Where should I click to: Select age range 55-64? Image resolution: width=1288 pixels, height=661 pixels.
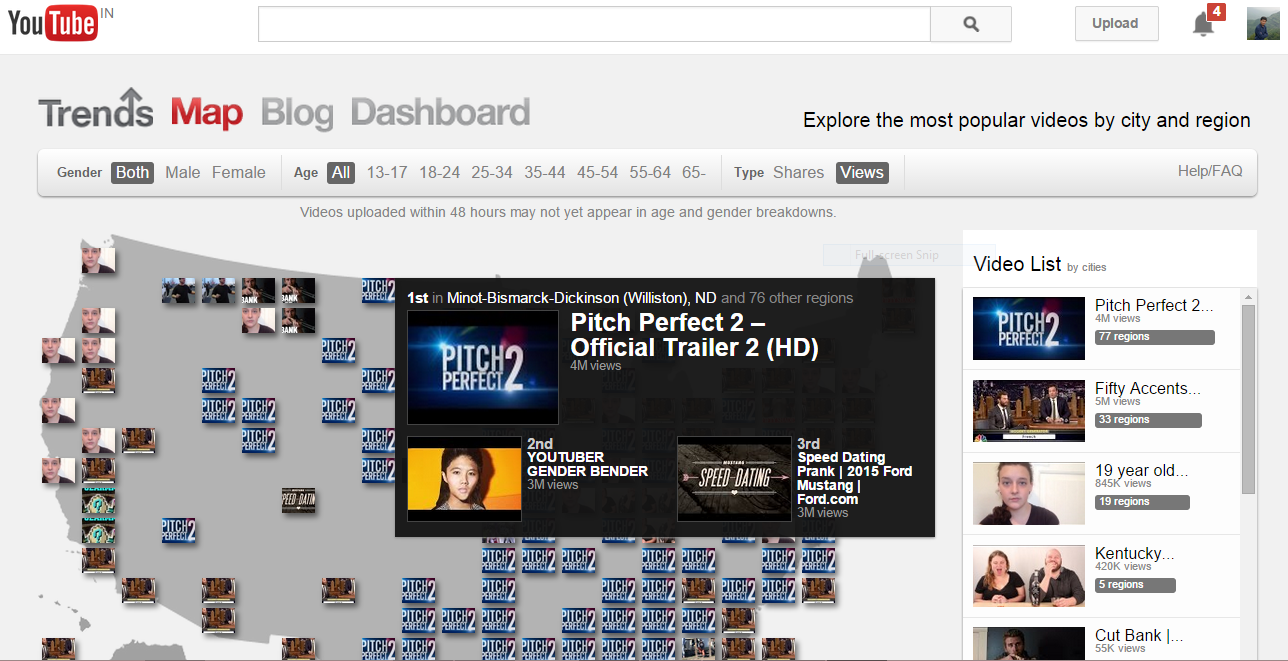point(650,172)
